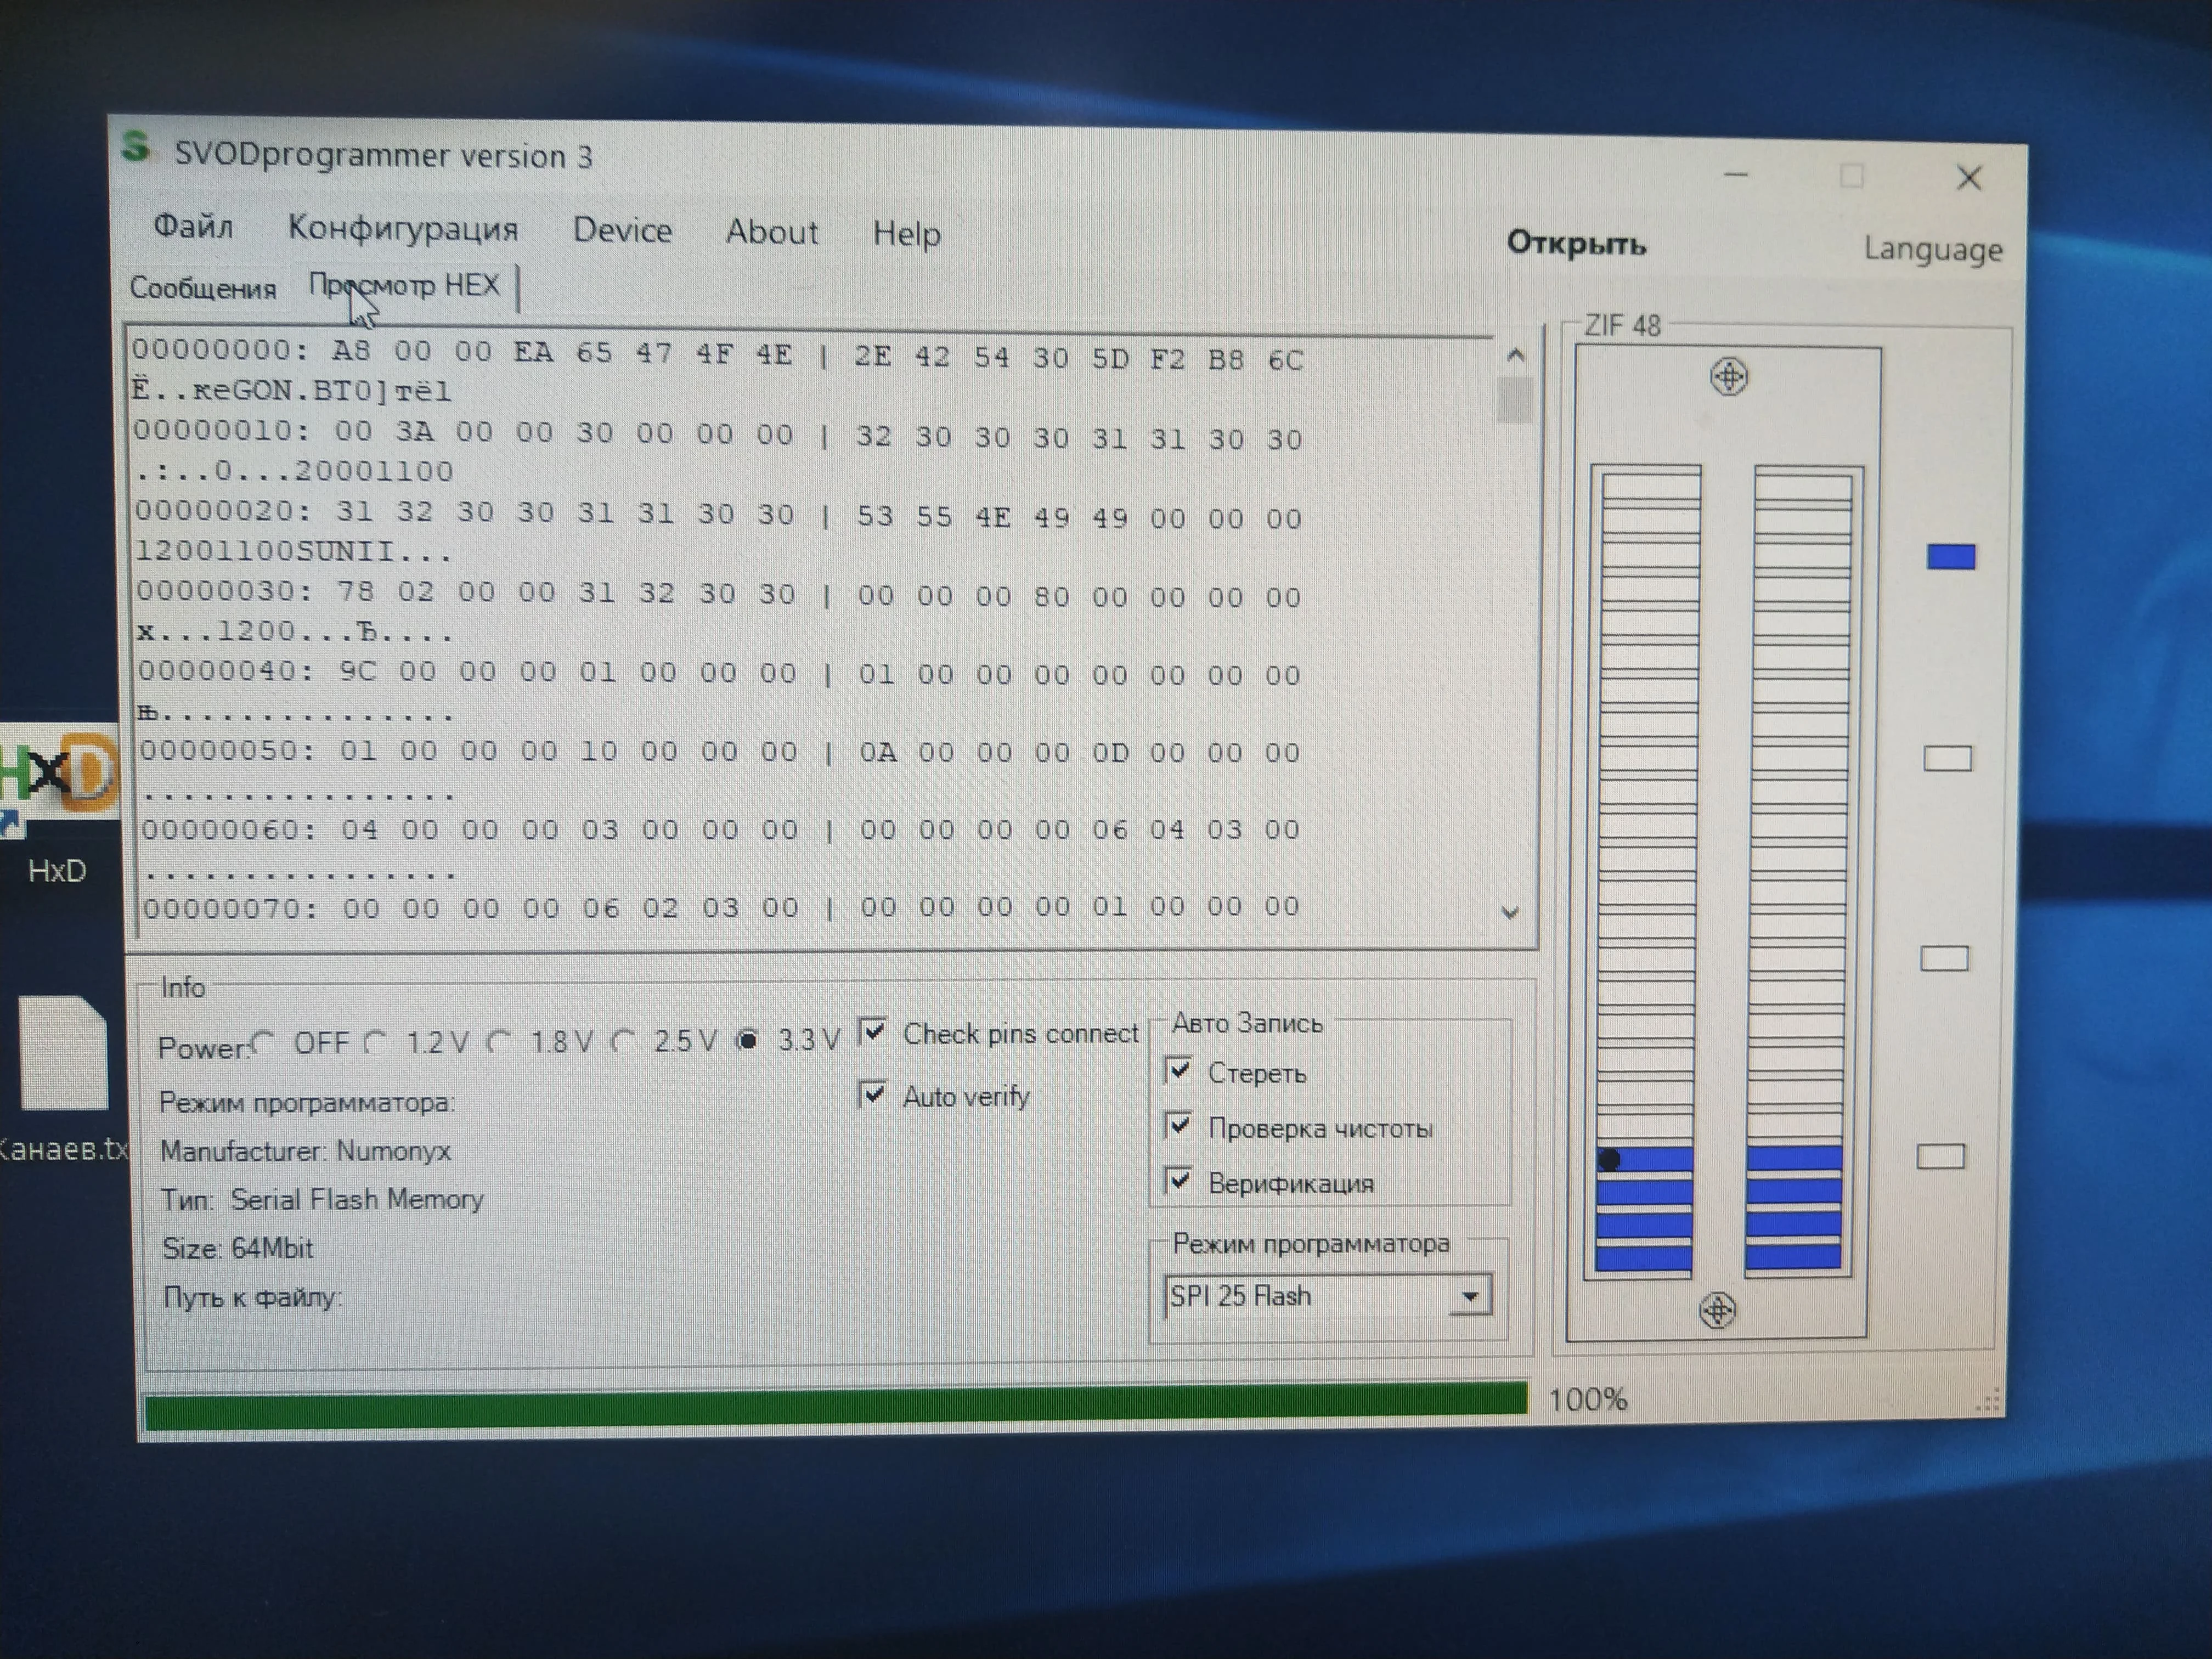The image size is (2212, 1659).
Task: Click the top crosshair icon in ZIF 48
Action: coord(1729,377)
